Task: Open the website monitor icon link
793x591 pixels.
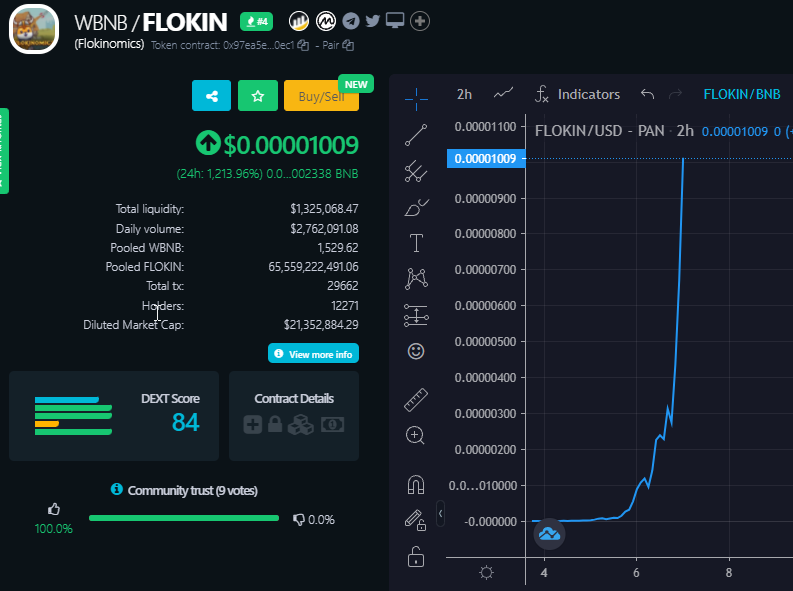Action: point(395,21)
